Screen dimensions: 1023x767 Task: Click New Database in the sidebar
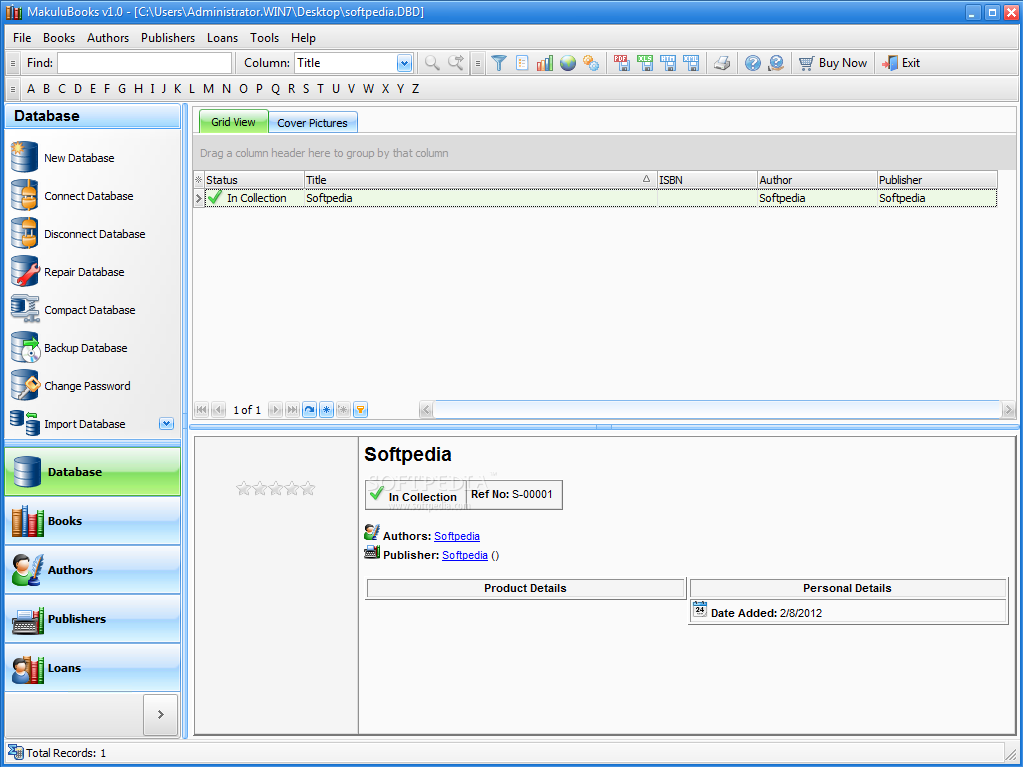point(63,158)
